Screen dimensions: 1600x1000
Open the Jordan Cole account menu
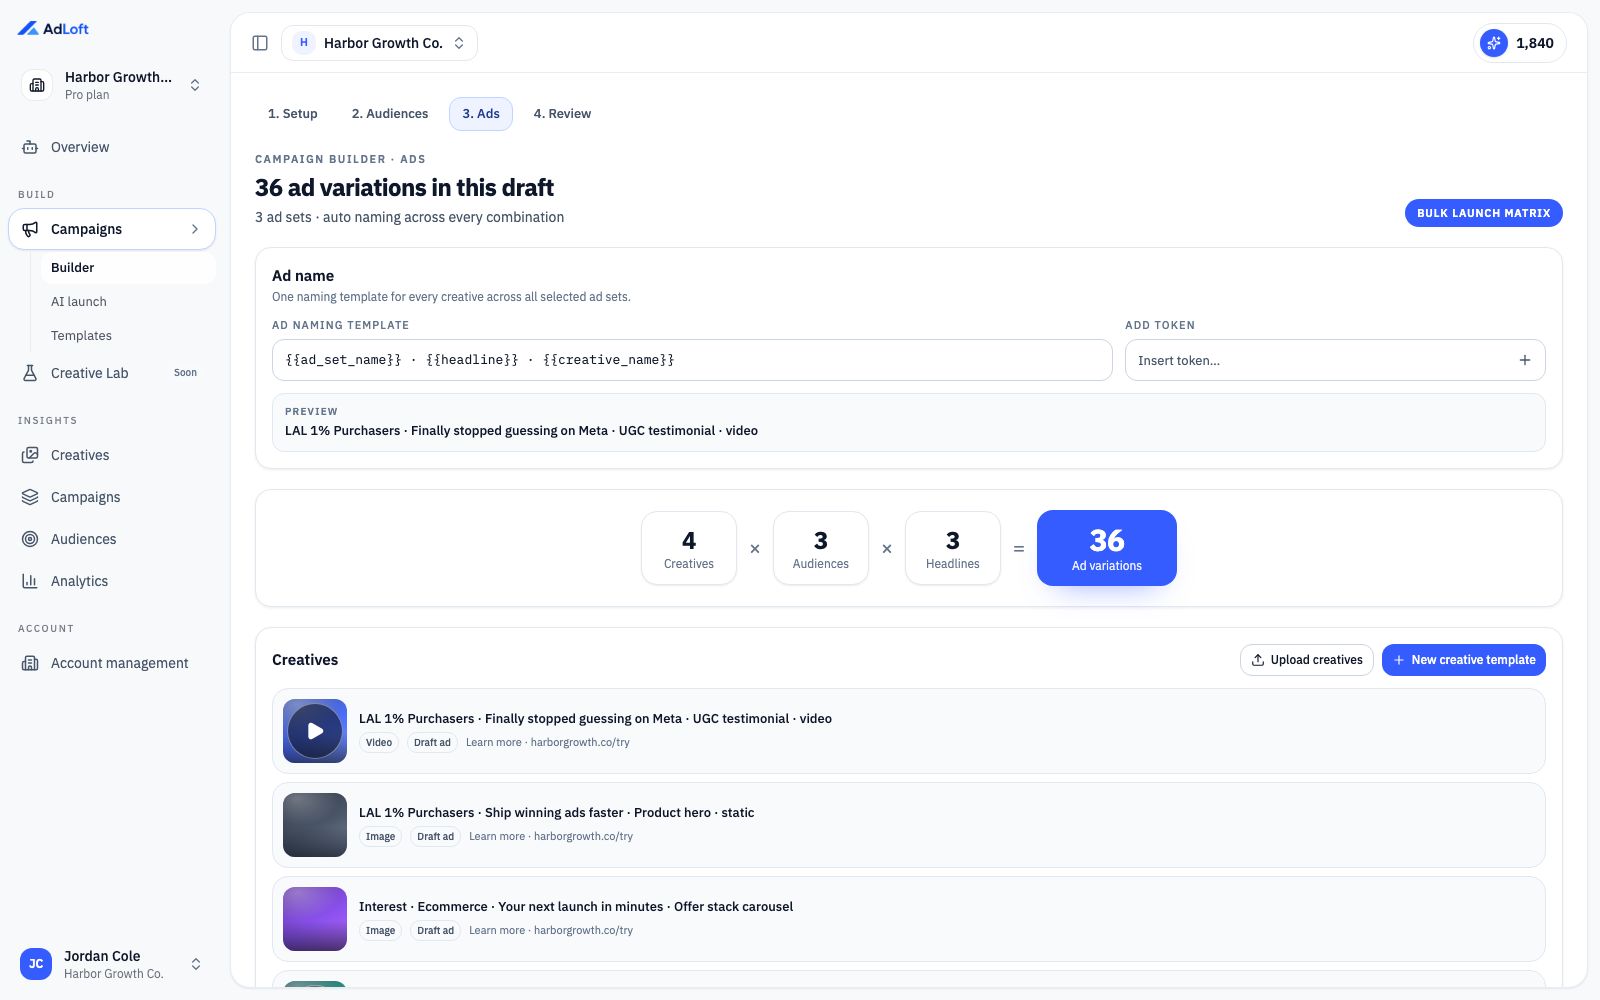pyautogui.click(x=112, y=964)
